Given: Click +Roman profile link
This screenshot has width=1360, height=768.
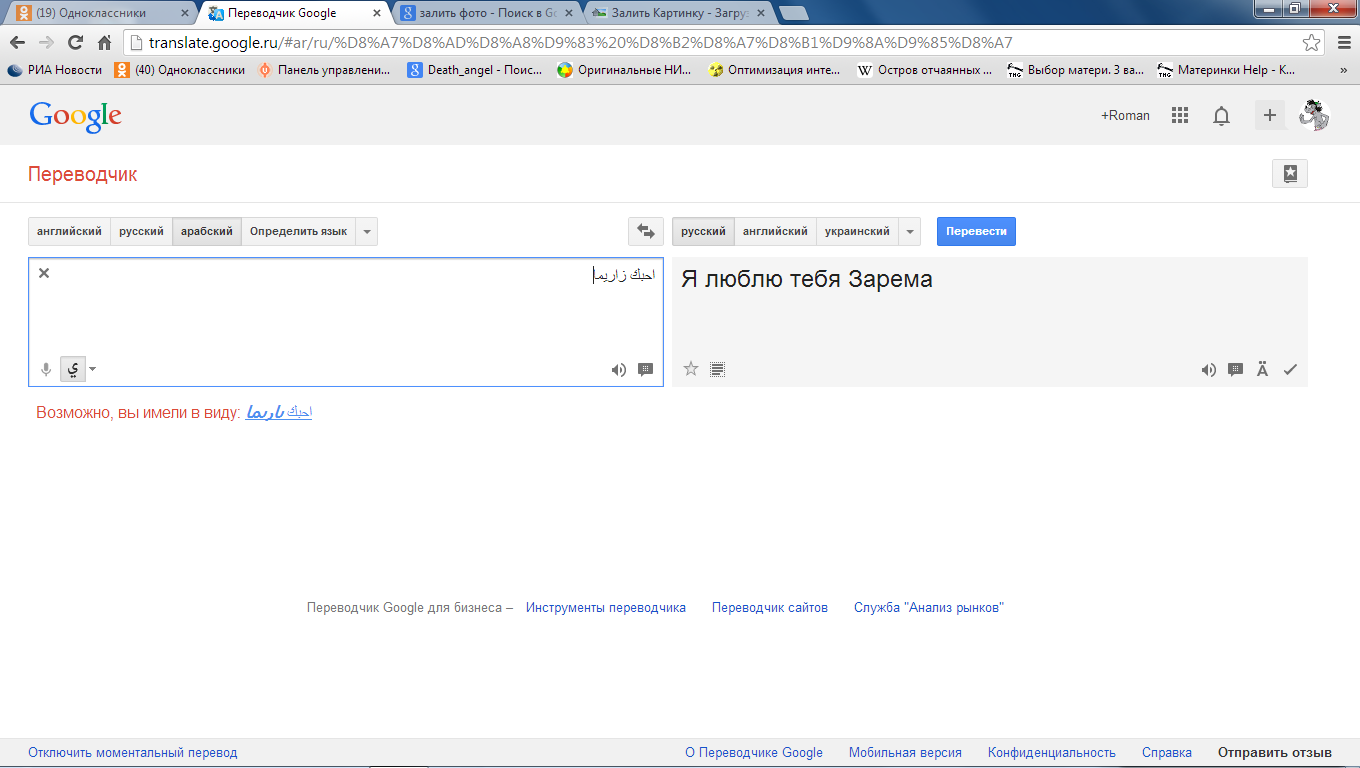Looking at the screenshot, I should (1125, 115).
